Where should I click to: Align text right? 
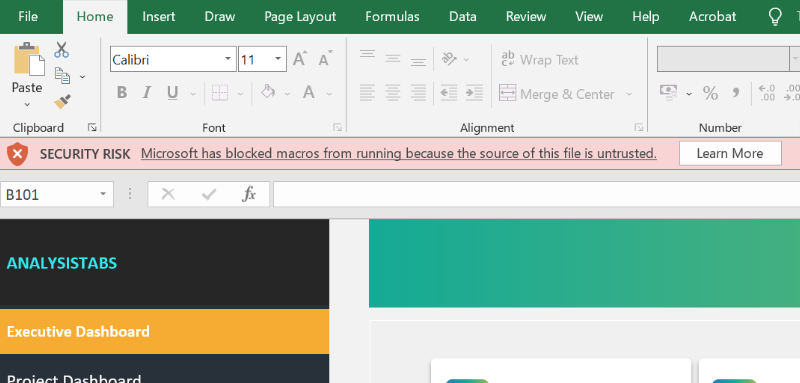coord(418,93)
